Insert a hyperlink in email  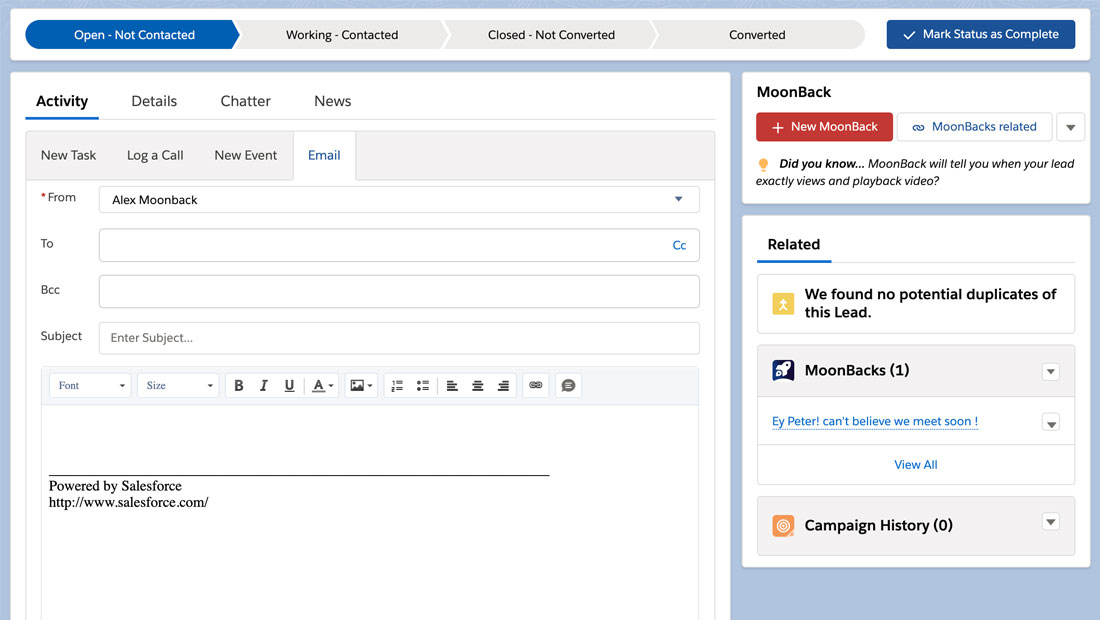pos(536,385)
